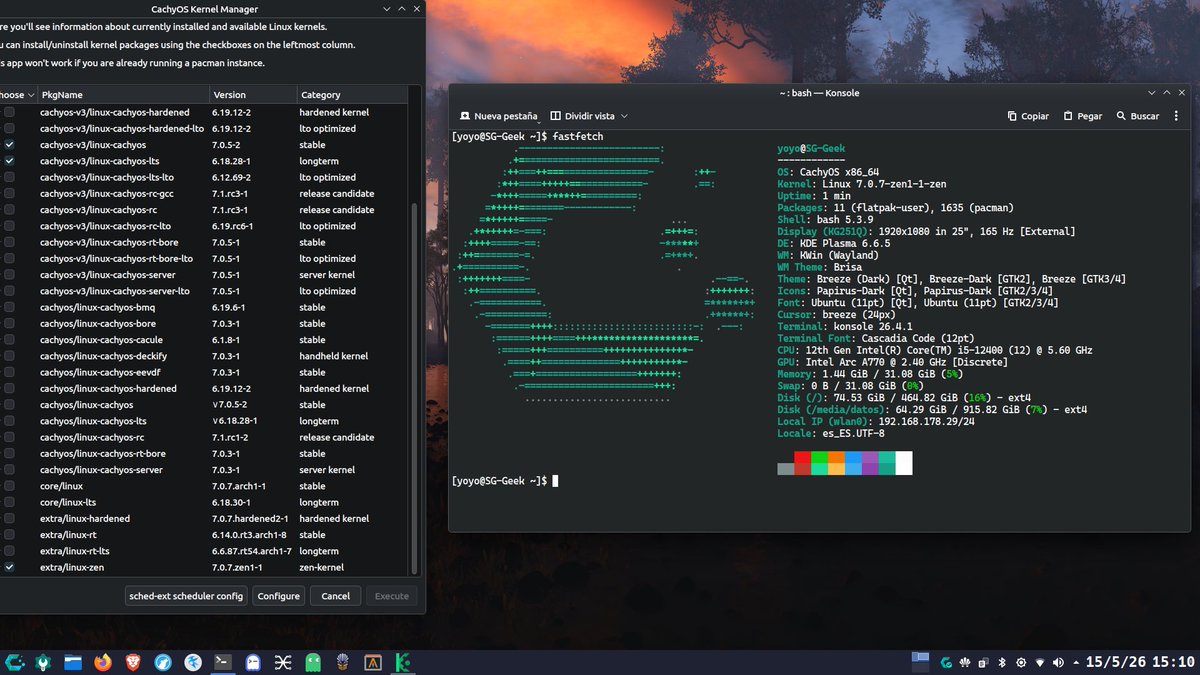Image resolution: width=1200 pixels, height=675 pixels.
Task: Select cachyos-v3/linux-cachyos-server-lto package name
Action: 115,291
